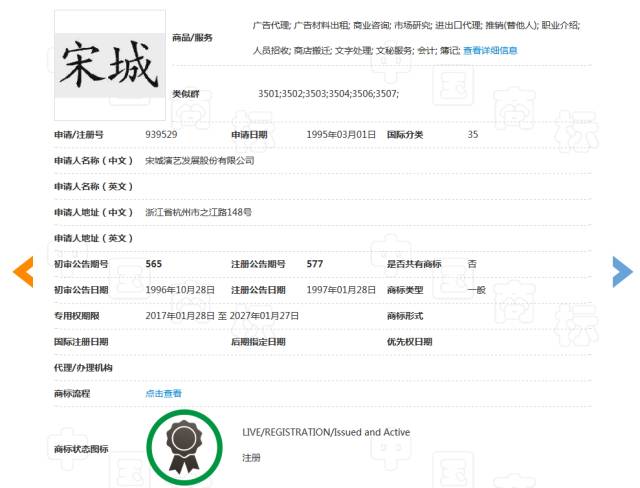Click the 代理/办理机构 label

coord(83,368)
